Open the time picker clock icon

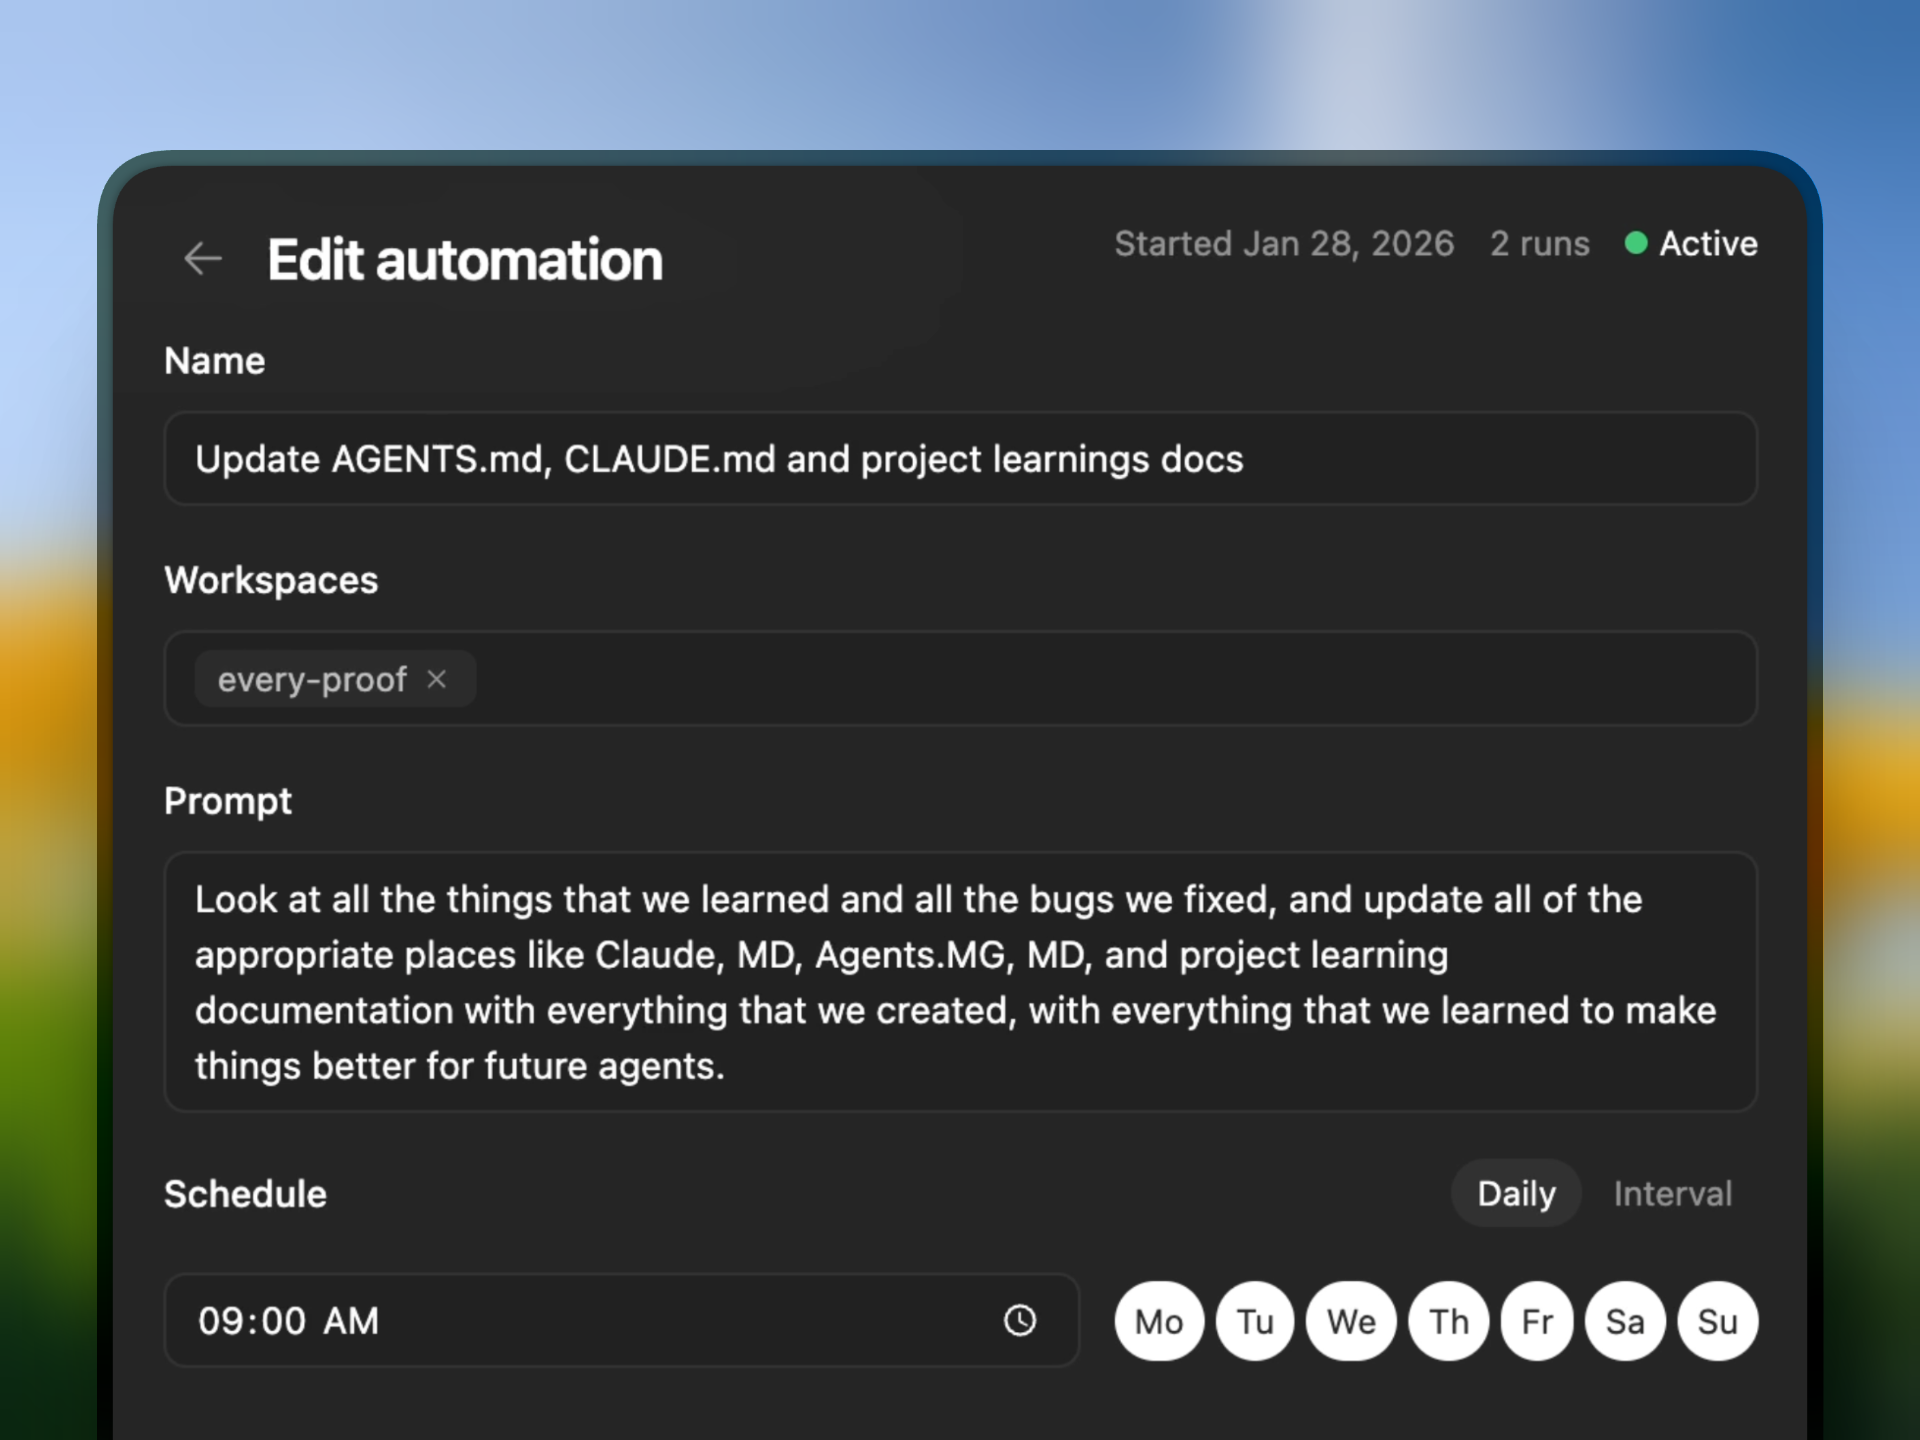(1019, 1320)
